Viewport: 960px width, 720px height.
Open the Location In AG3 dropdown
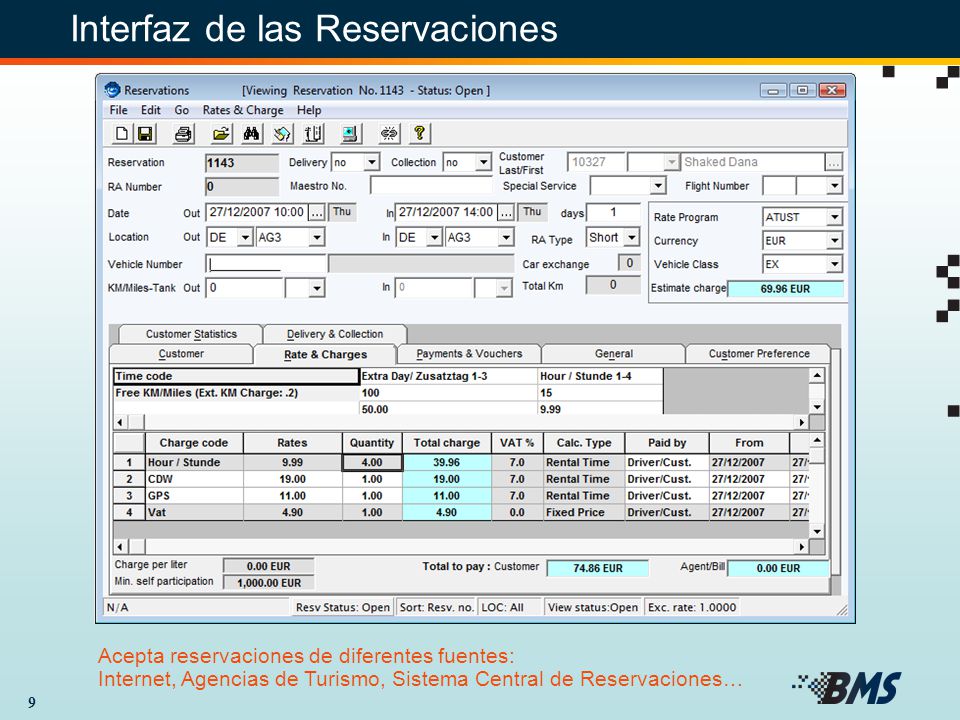(x=506, y=238)
